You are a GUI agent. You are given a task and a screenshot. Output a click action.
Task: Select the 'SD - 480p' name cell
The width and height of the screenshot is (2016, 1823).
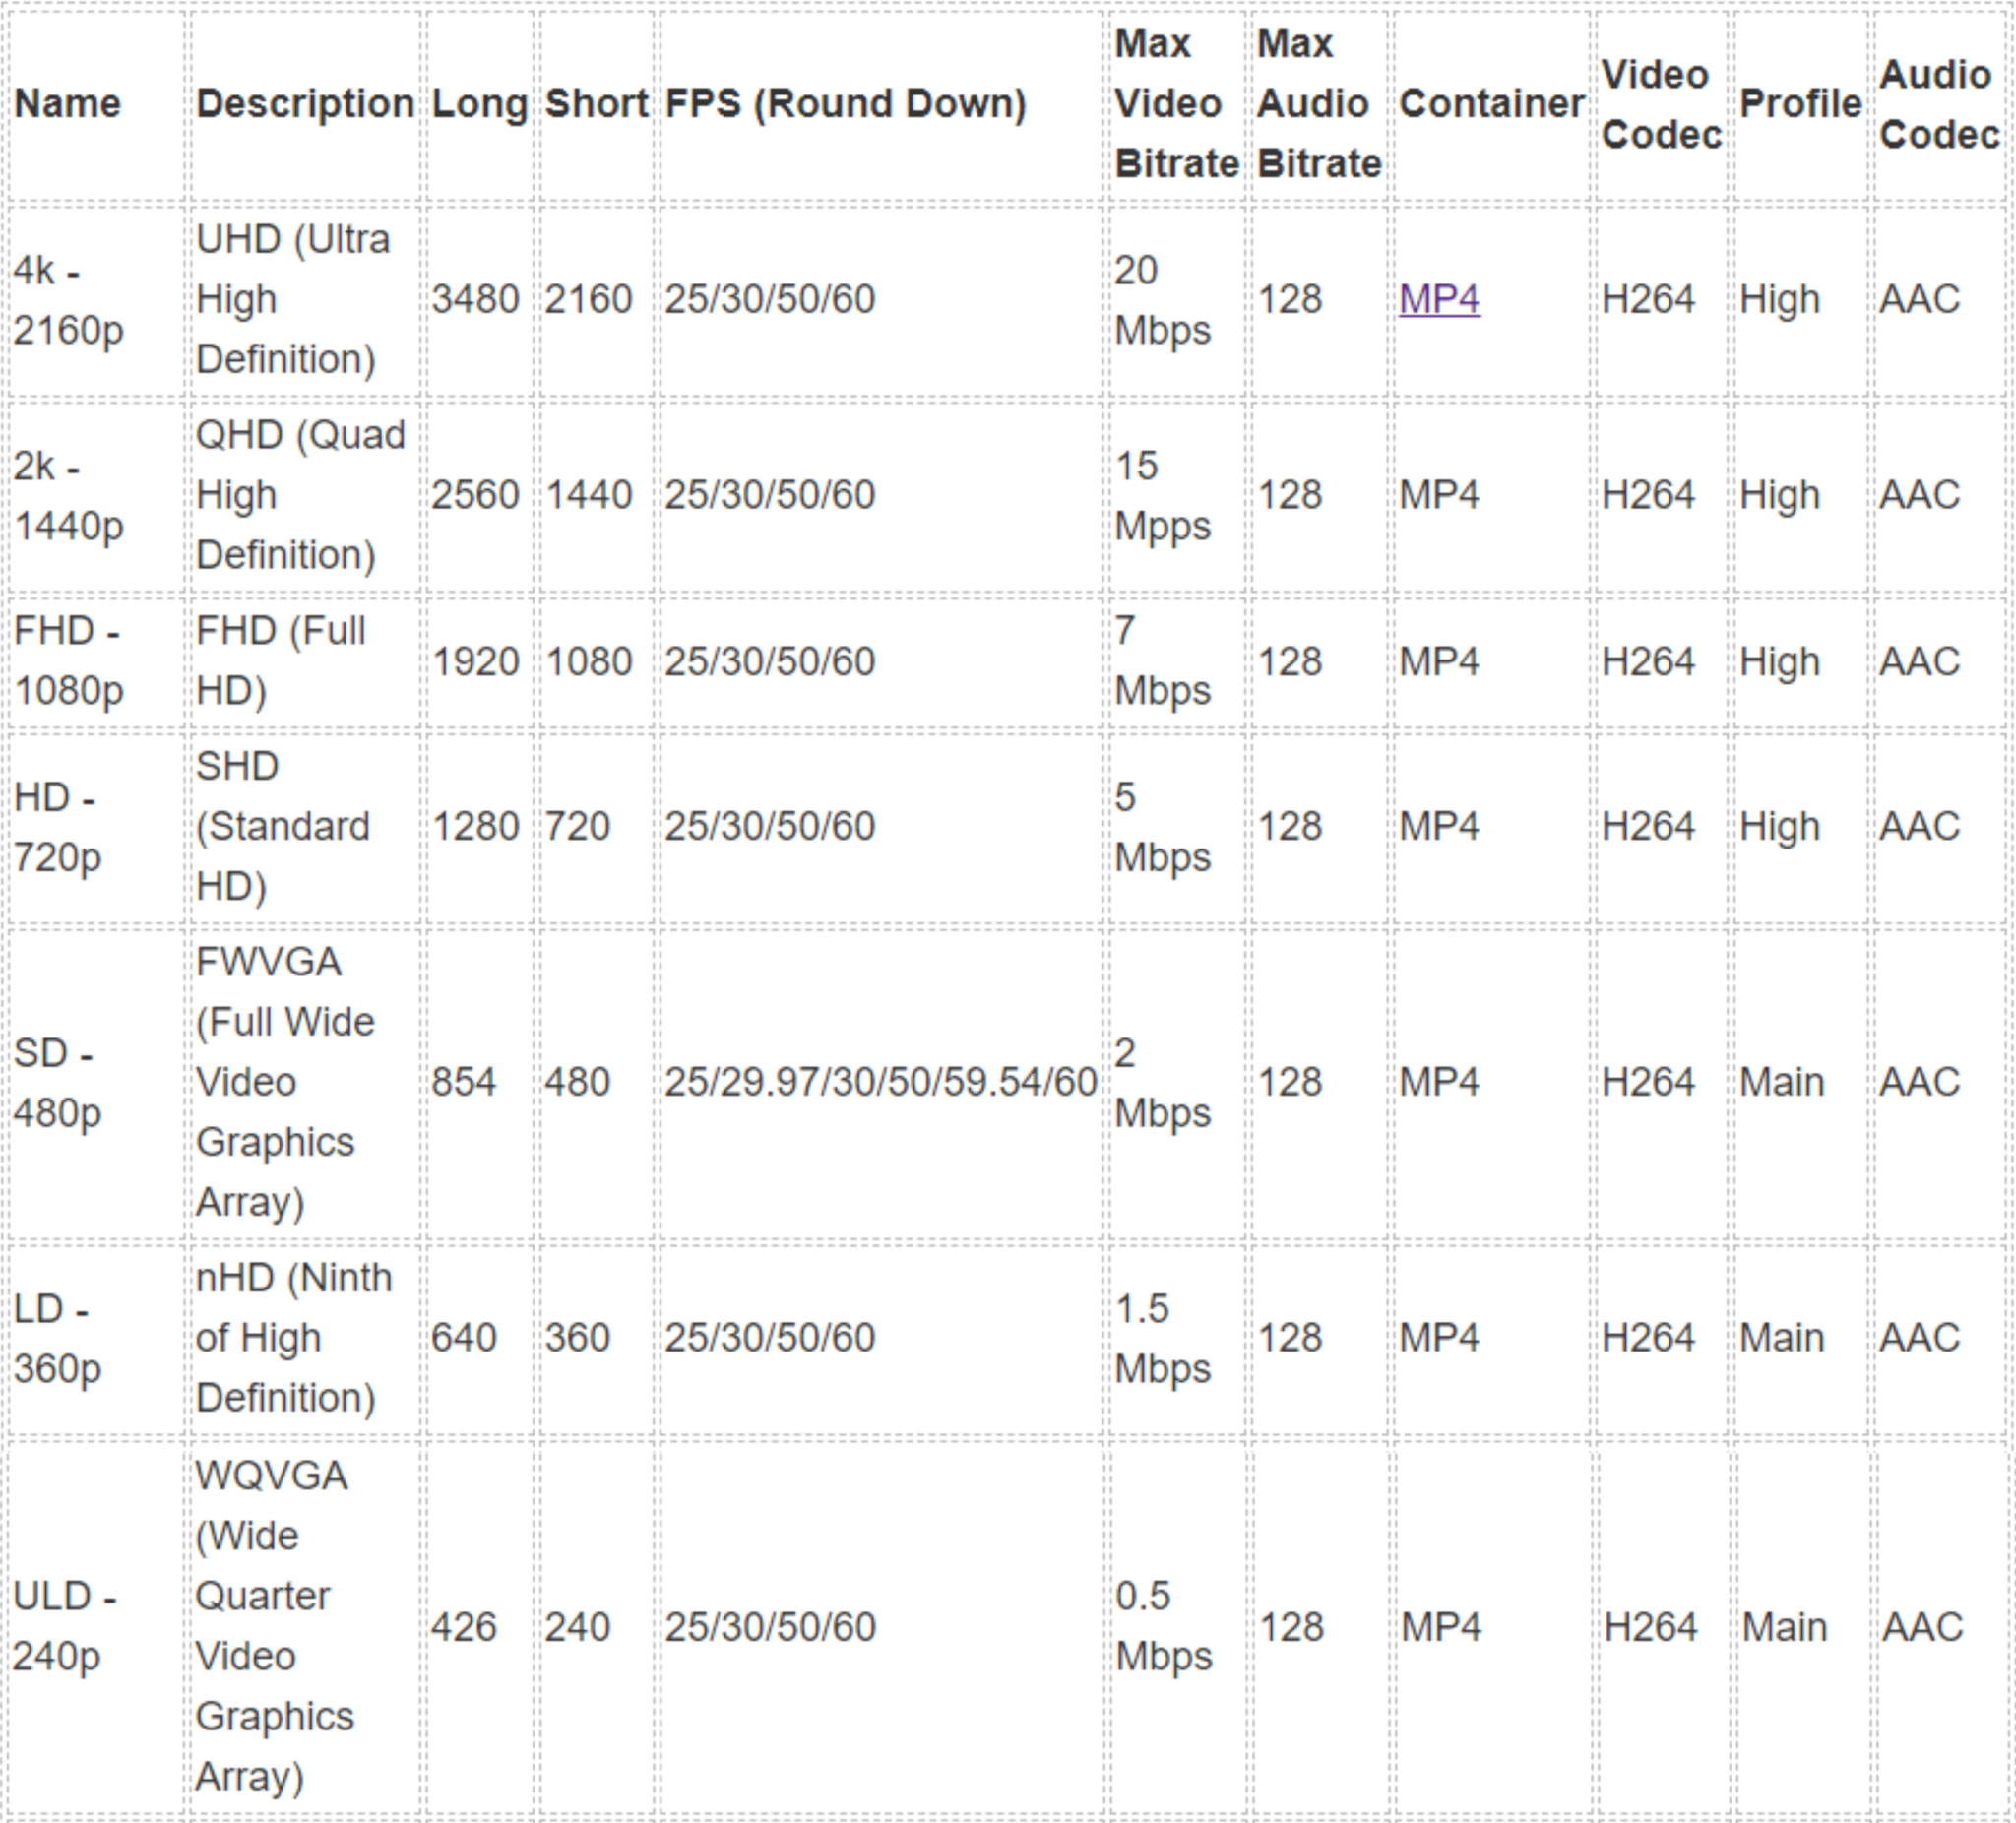tap(57, 1082)
